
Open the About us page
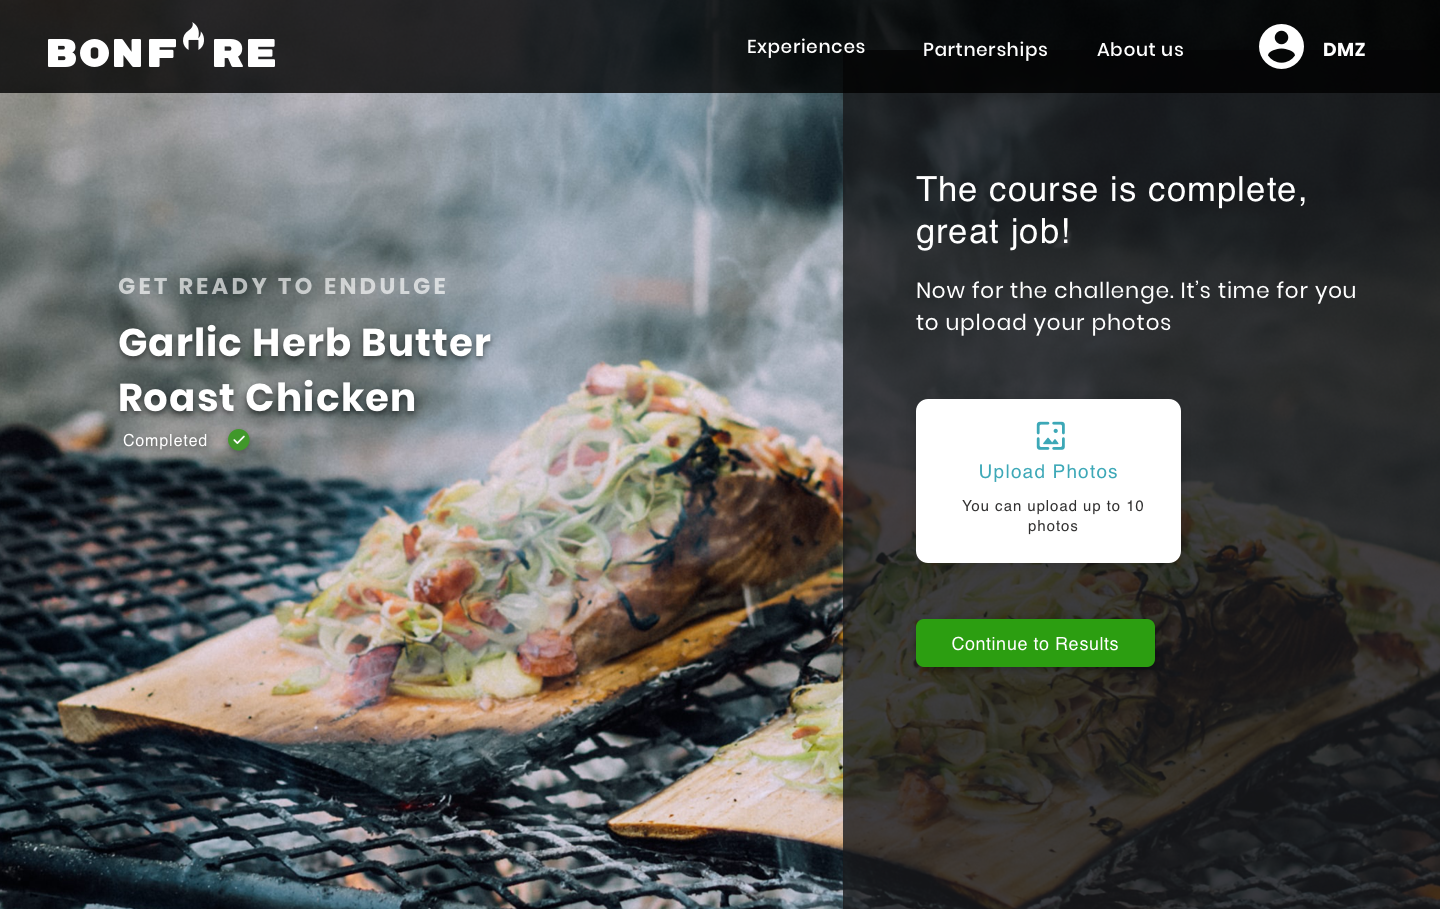coord(1140,49)
